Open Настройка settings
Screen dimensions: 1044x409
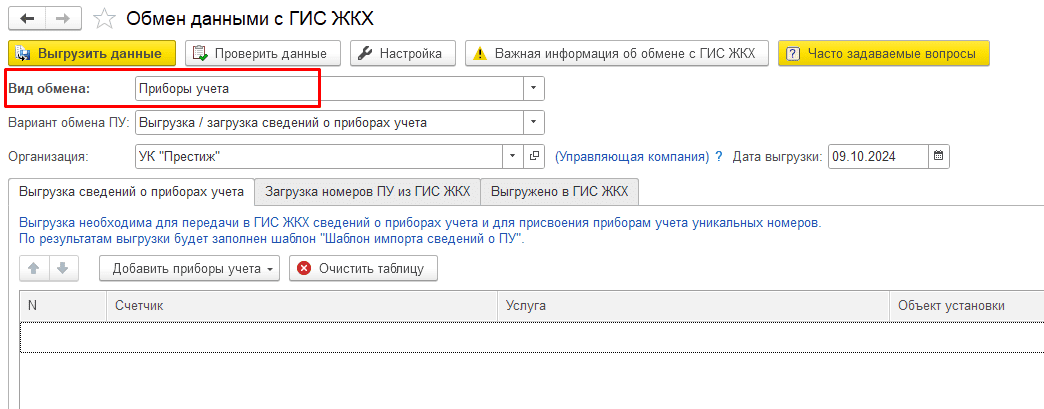(x=403, y=53)
